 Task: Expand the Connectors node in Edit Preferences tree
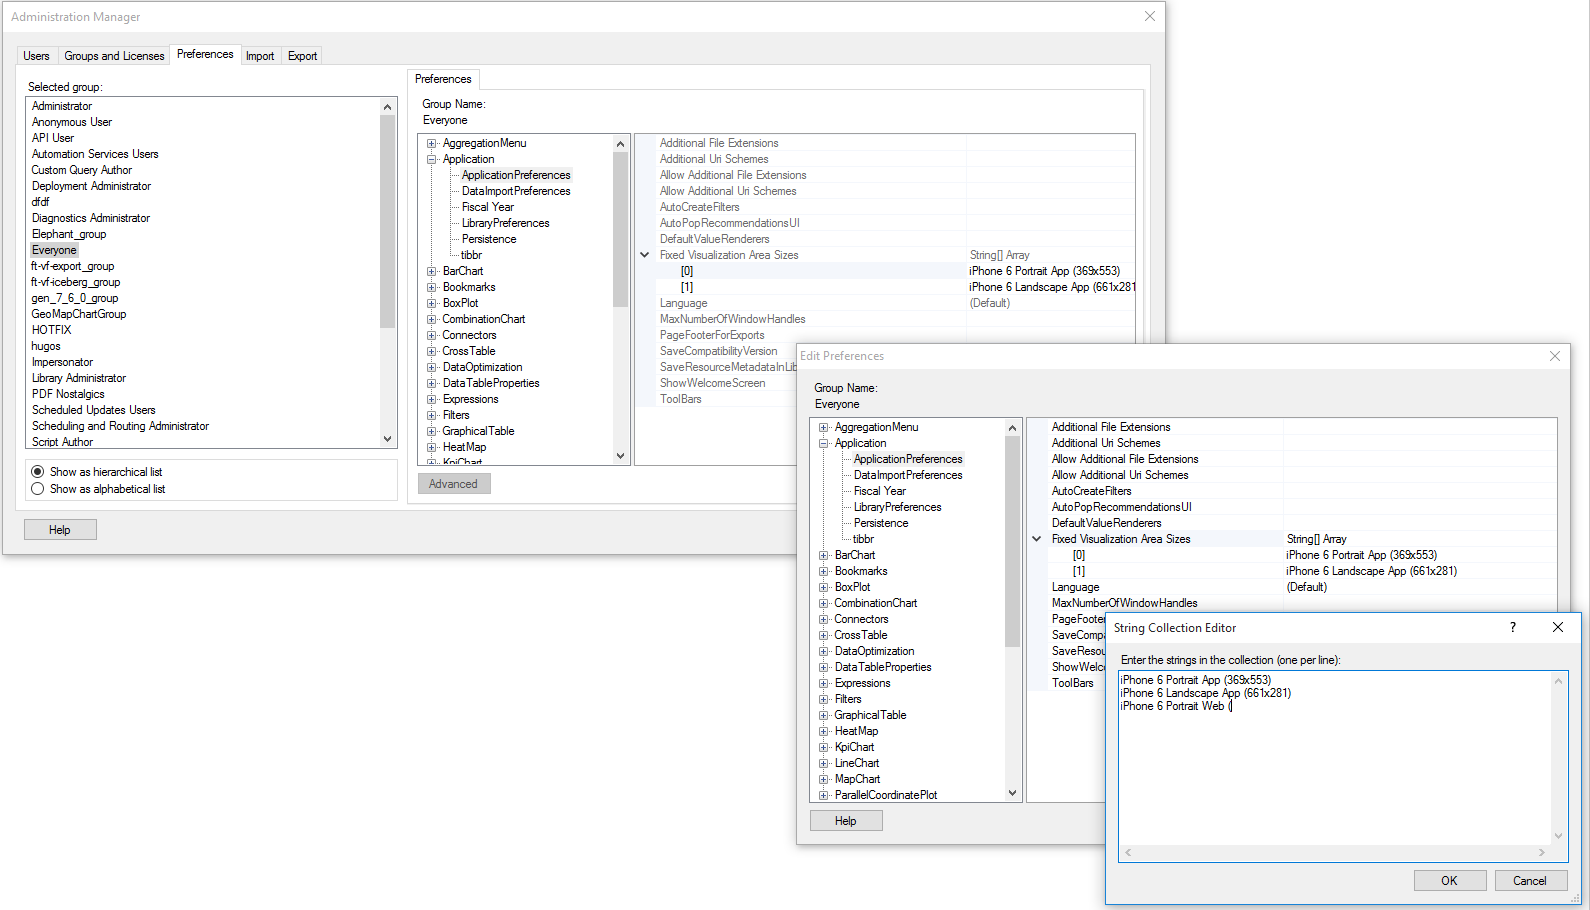(x=824, y=619)
